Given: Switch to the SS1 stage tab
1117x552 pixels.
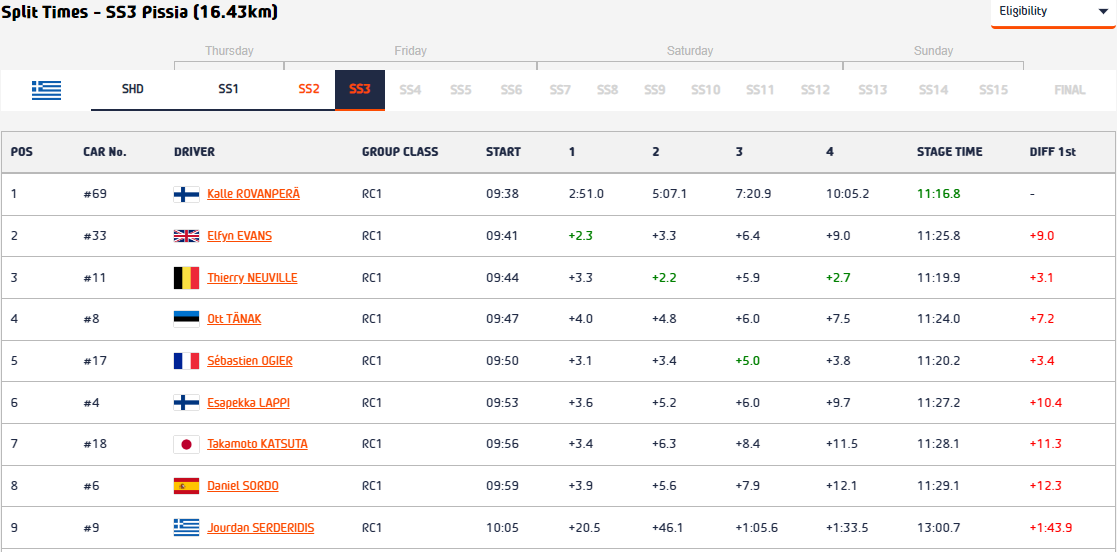Looking at the screenshot, I should [229, 90].
